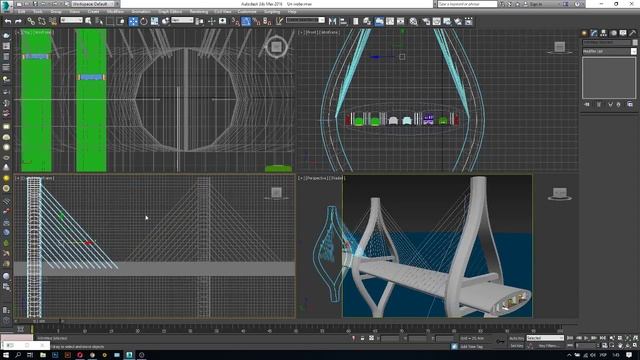Image resolution: width=640 pixels, height=360 pixels.
Task: Open Front viewport plus menu
Action: pos(301,32)
